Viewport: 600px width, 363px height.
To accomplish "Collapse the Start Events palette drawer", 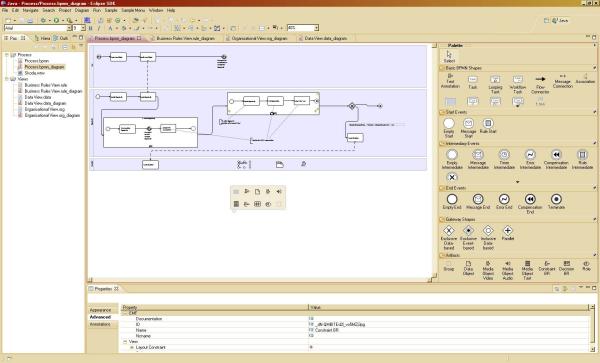I will (456, 112).
